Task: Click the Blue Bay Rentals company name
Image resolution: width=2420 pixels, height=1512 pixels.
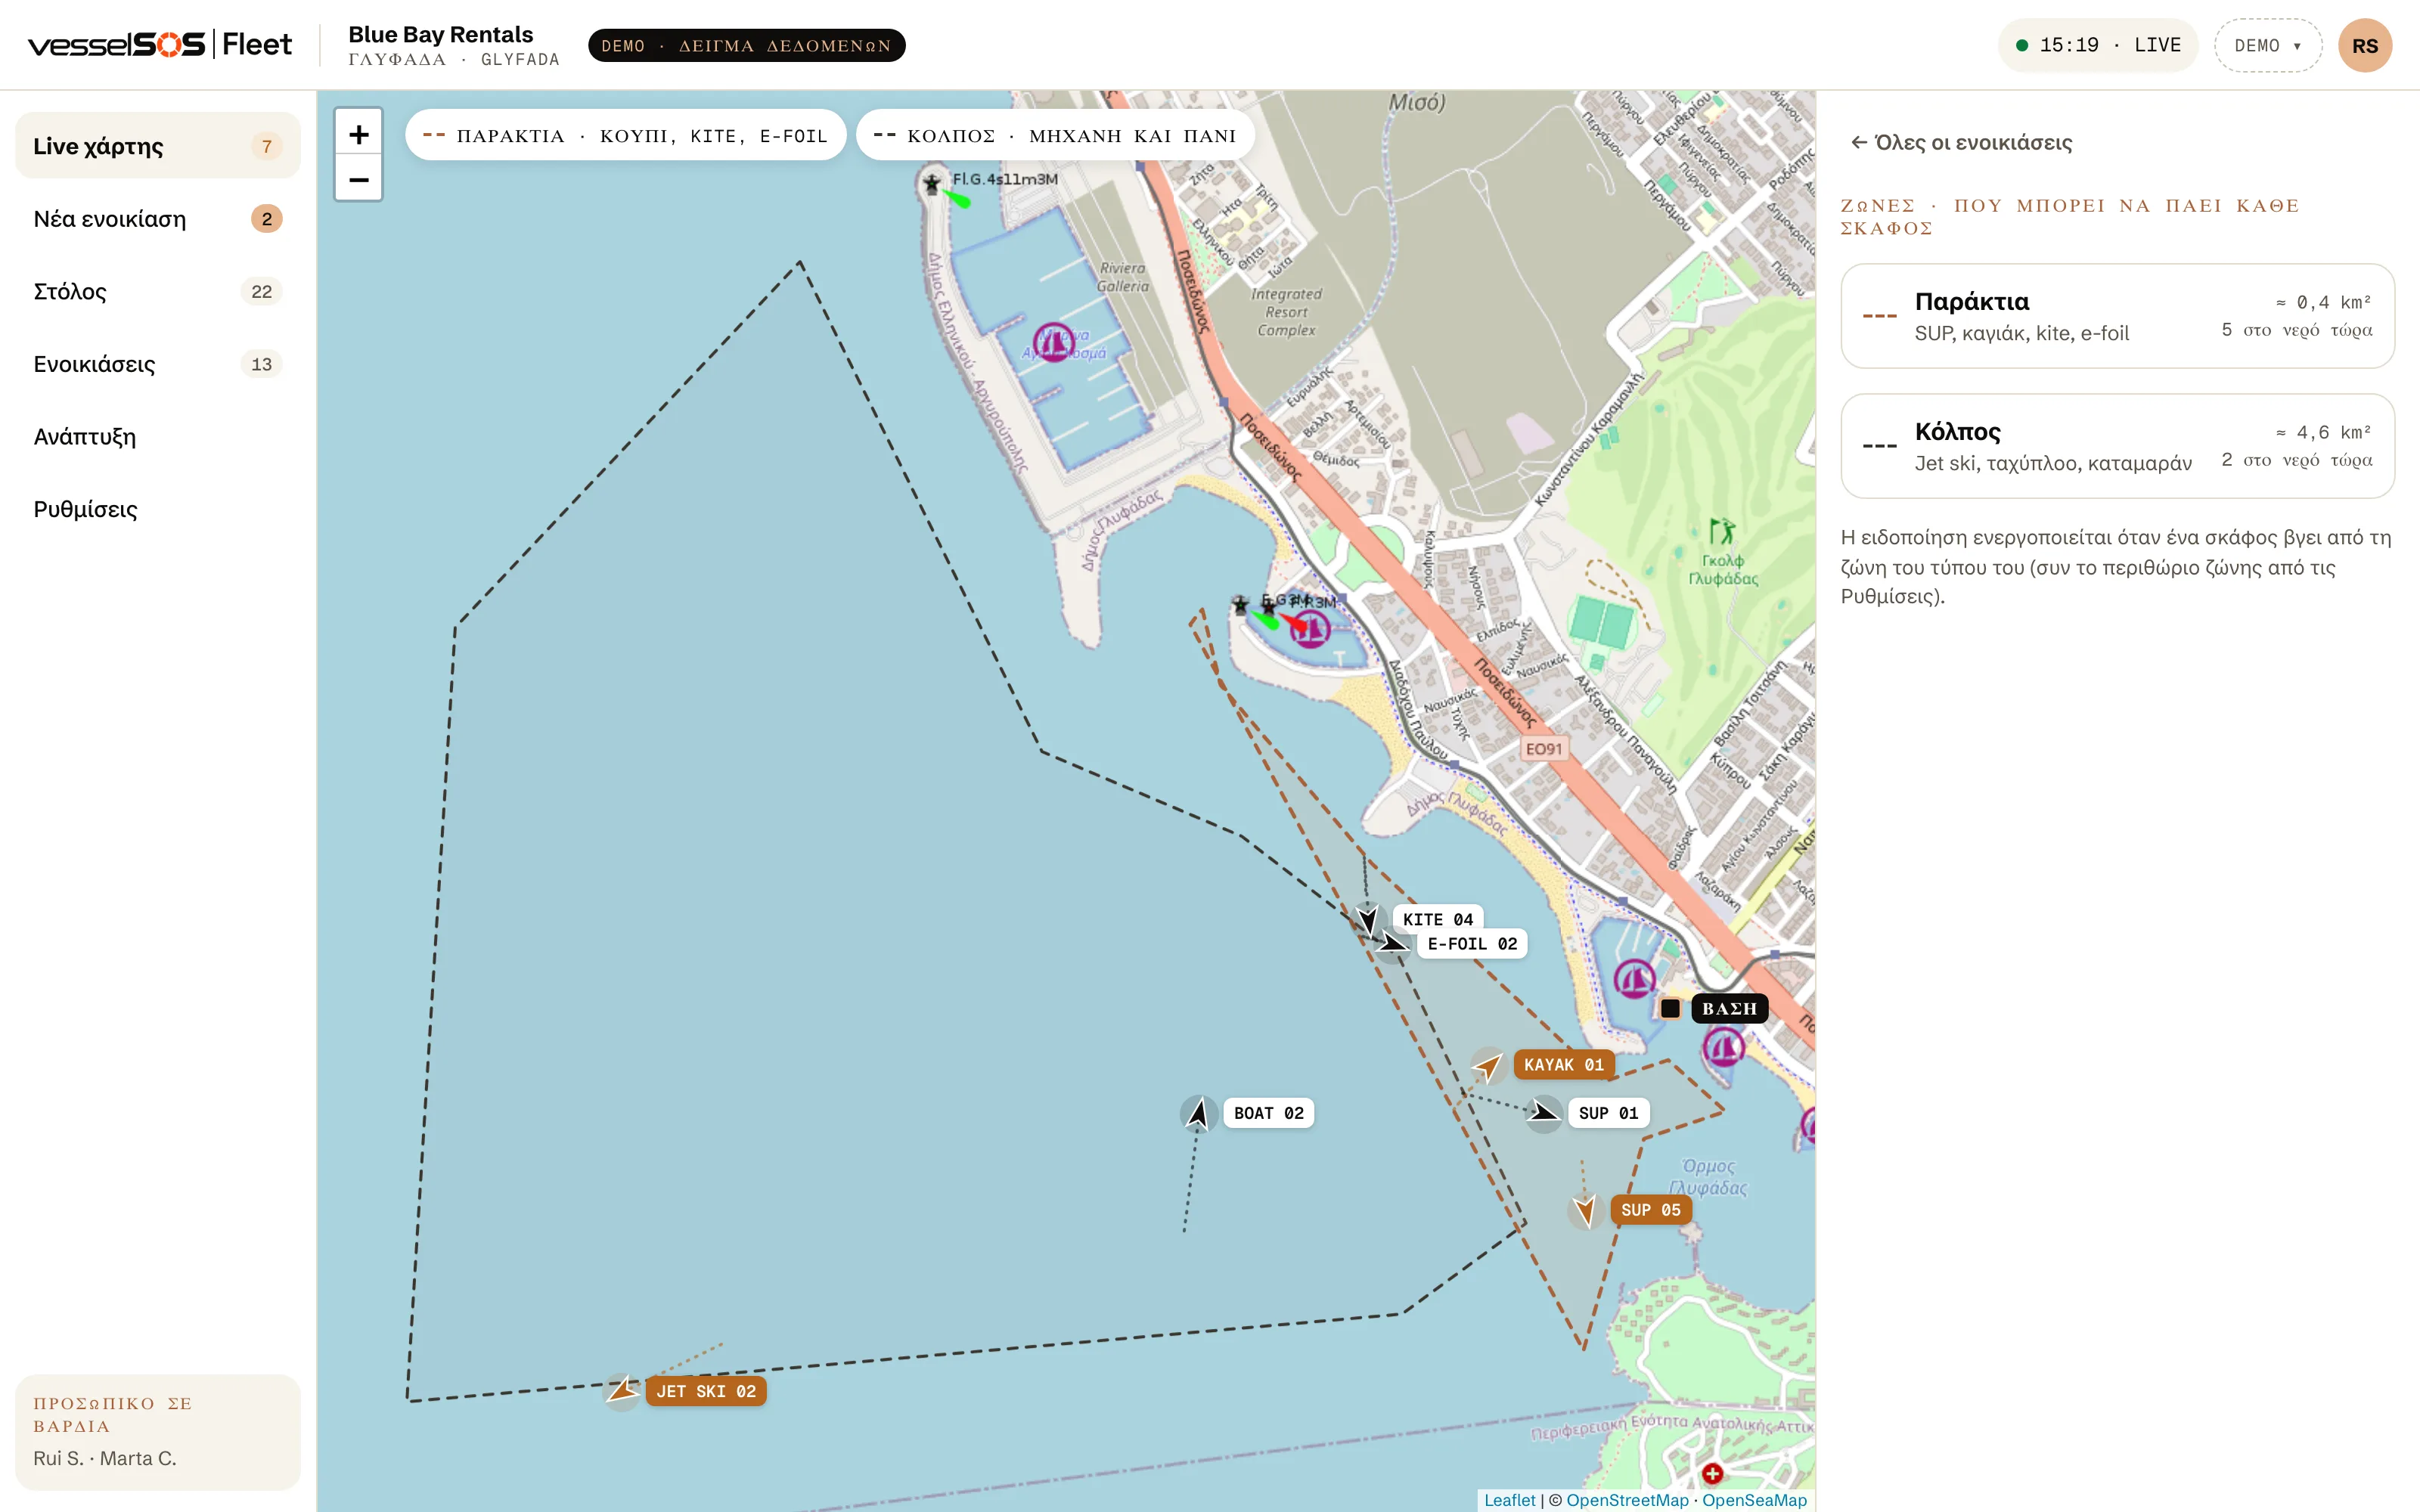Action: (x=441, y=34)
